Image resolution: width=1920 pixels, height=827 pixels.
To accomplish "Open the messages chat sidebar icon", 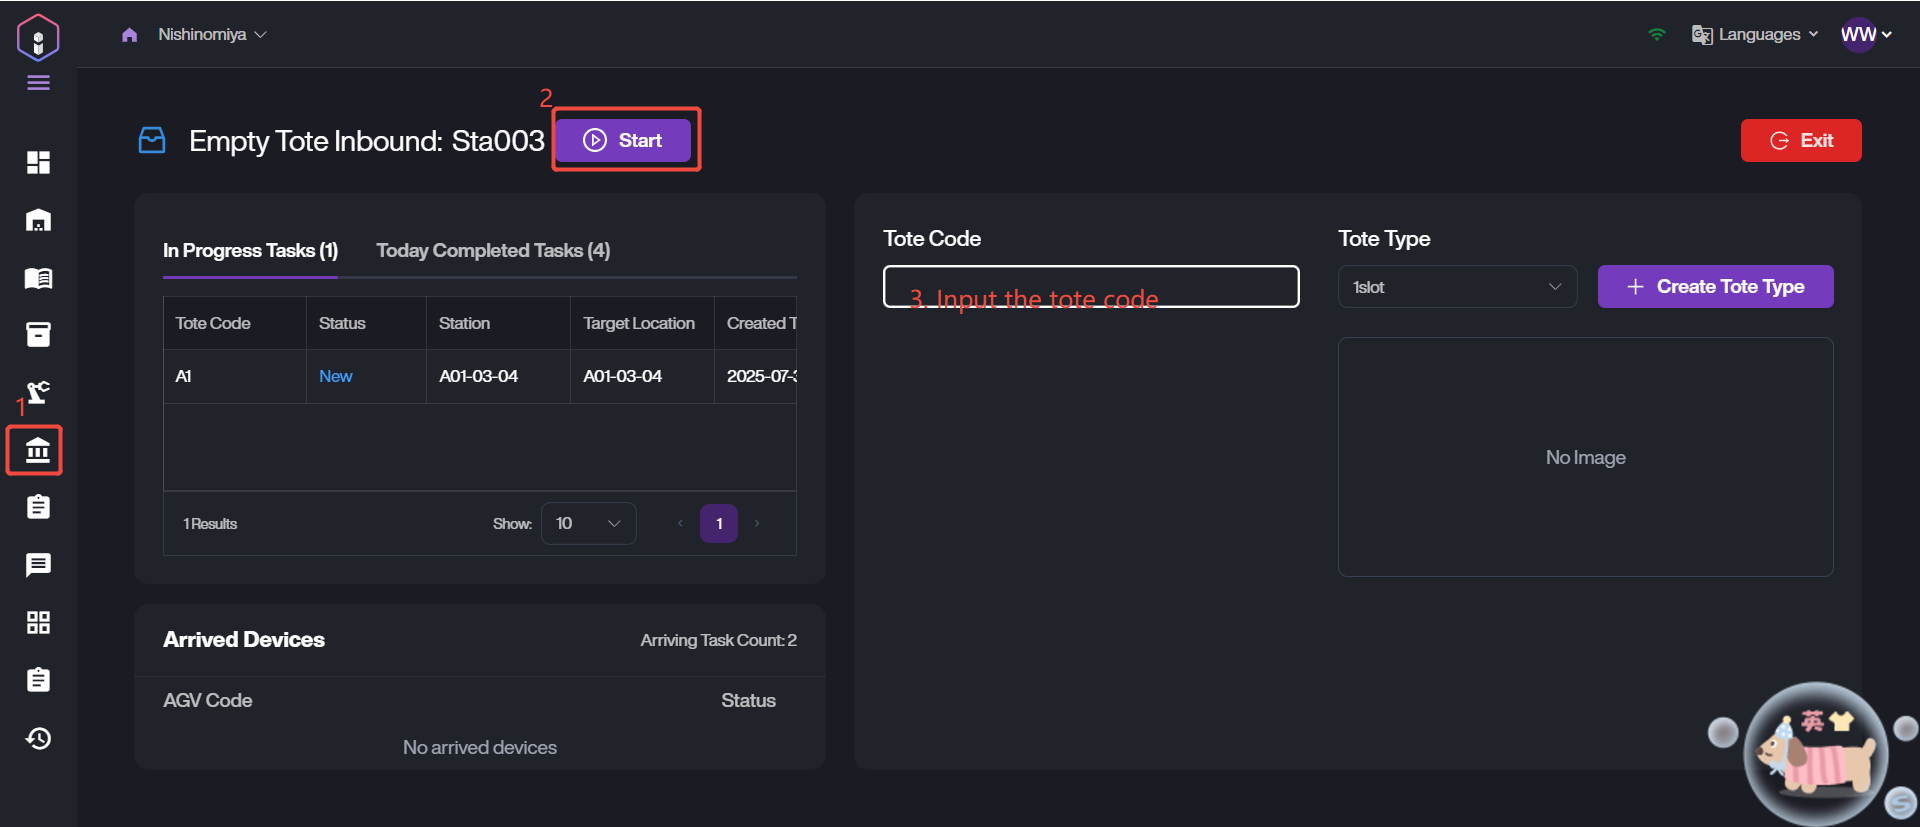I will click(x=38, y=565).
